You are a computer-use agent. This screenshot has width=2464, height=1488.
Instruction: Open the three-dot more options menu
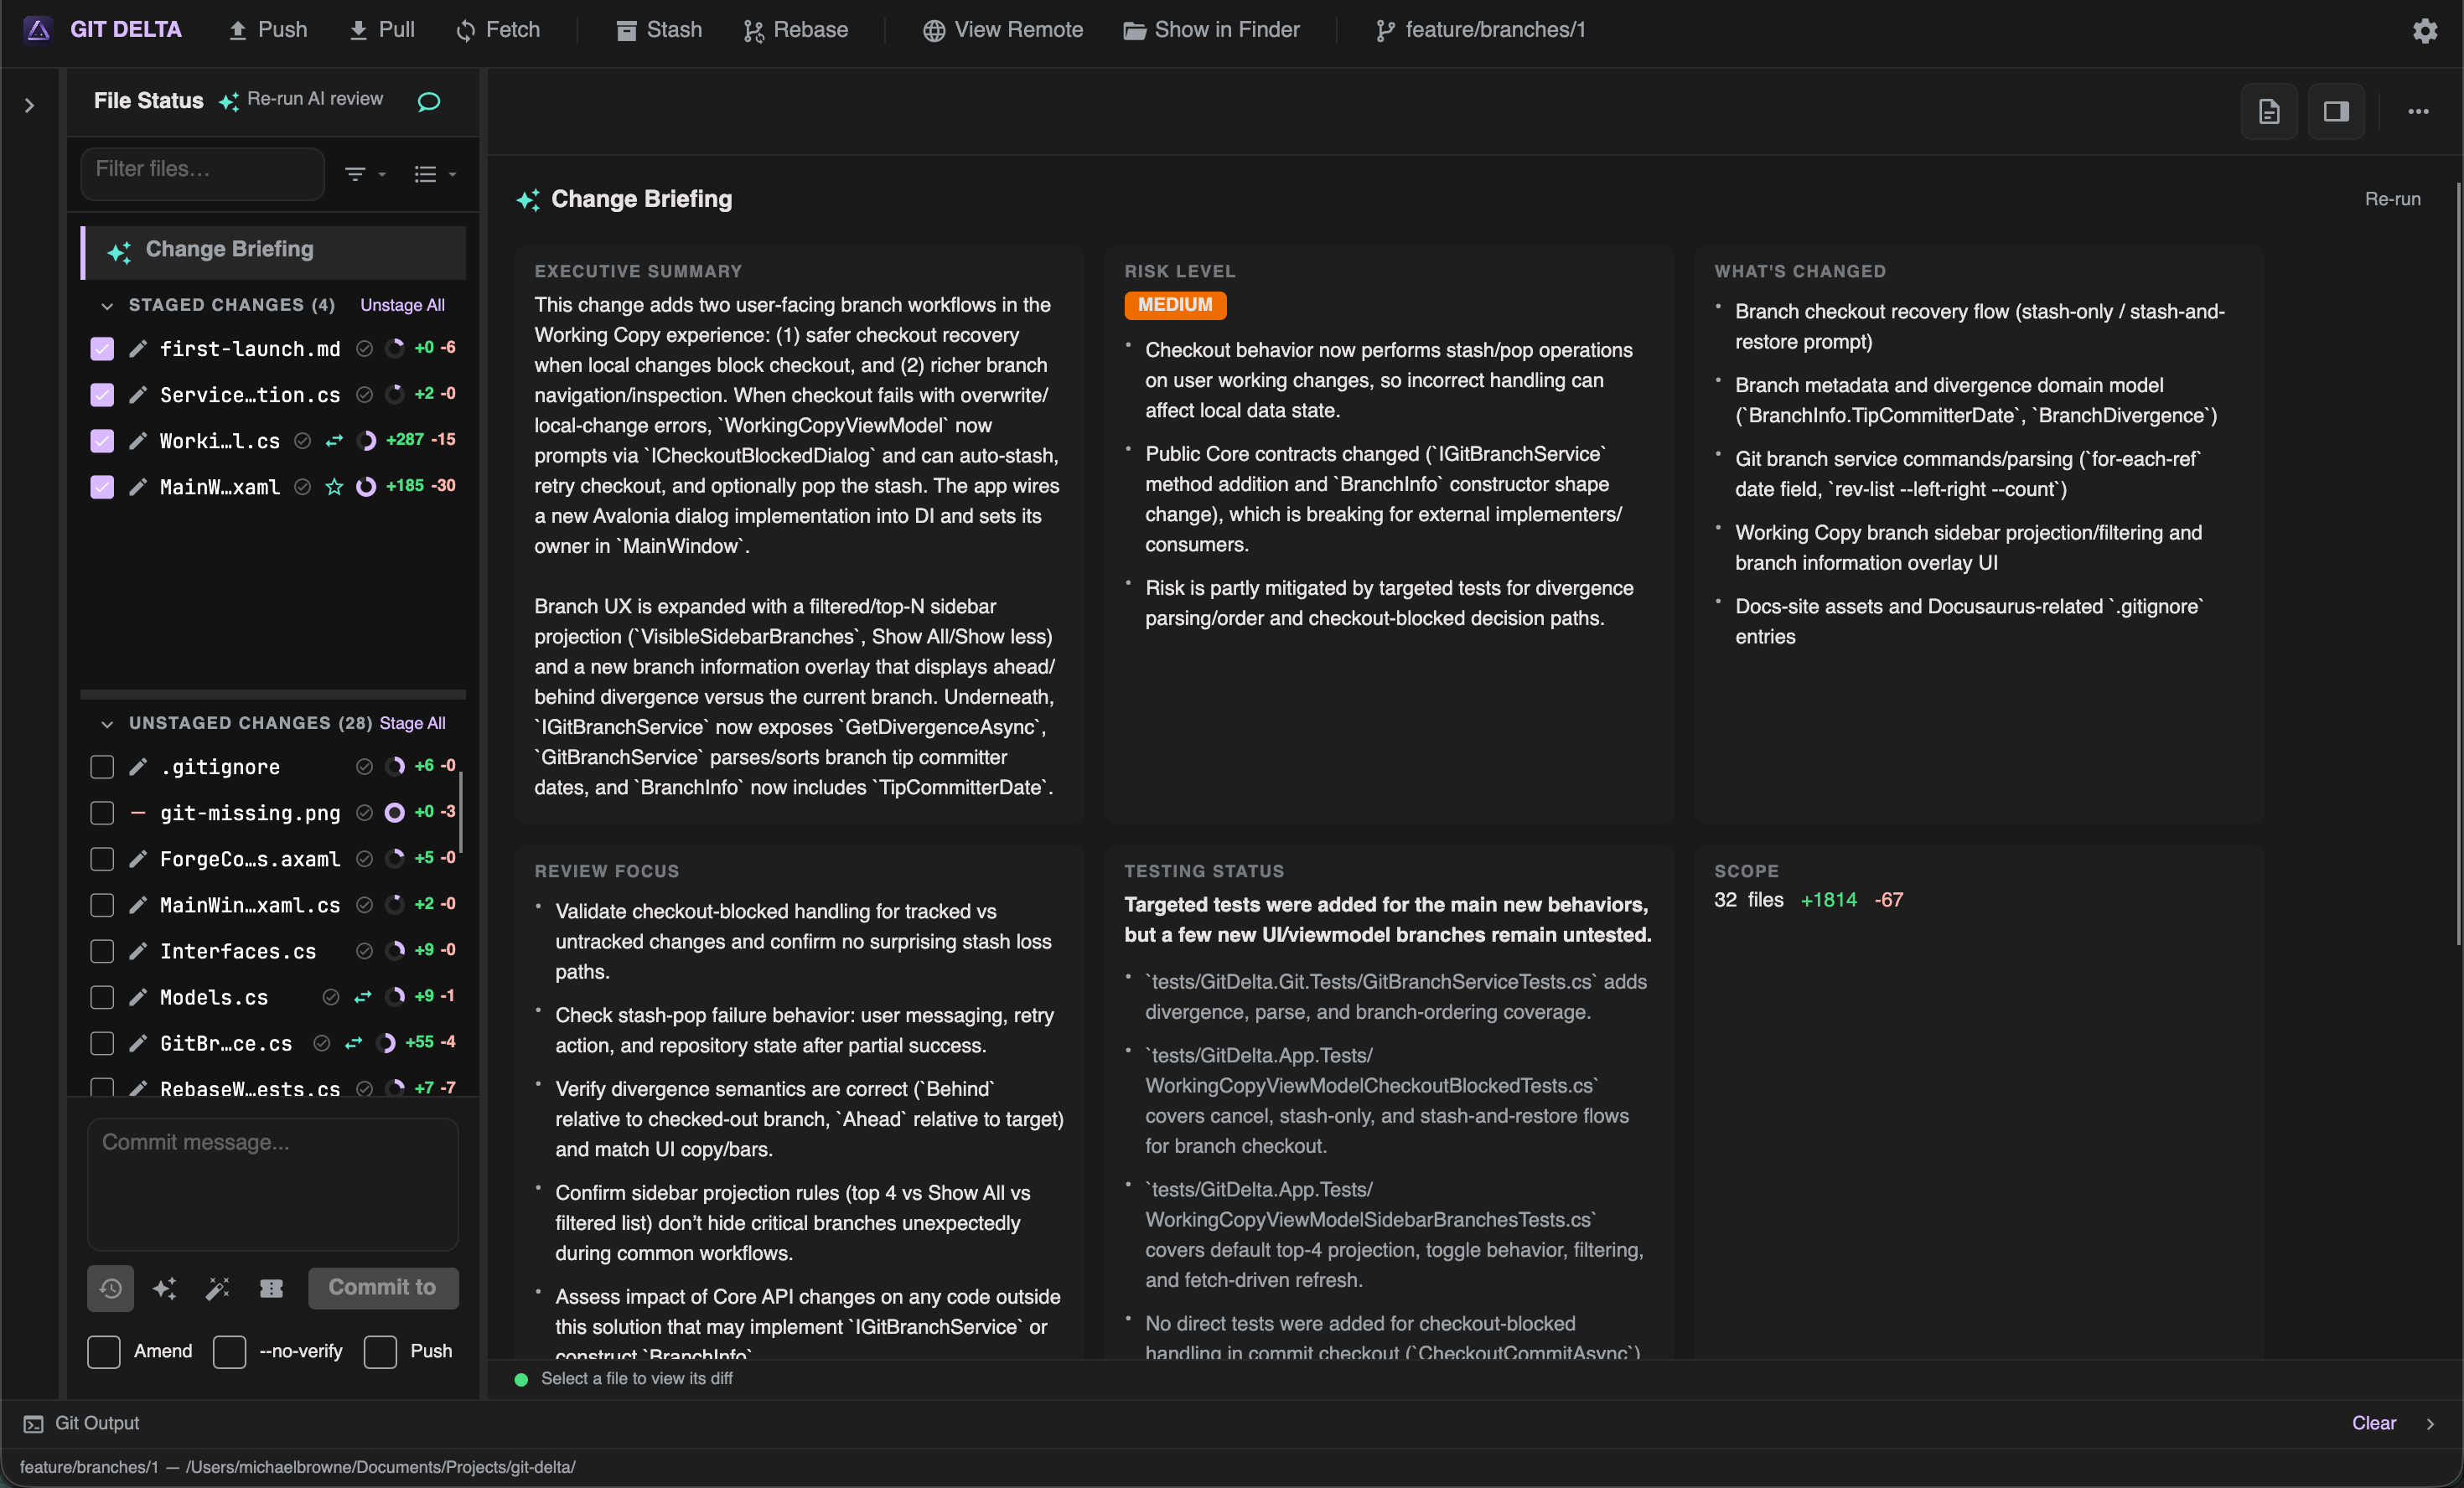coord(2418,111)
